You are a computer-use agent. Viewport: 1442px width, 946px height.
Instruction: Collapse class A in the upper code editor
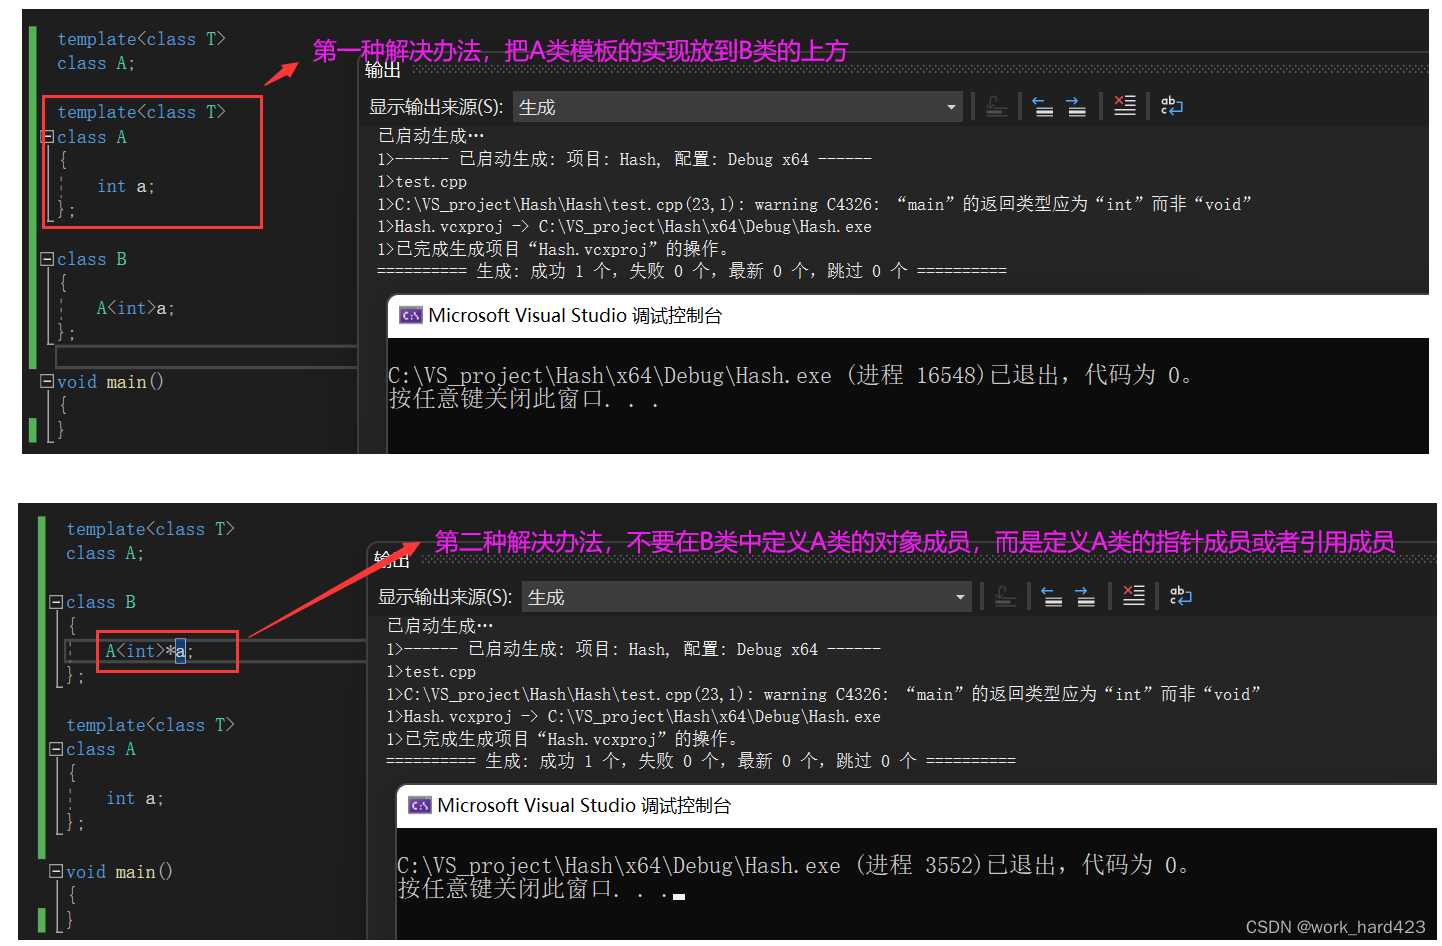click(47, 137)
